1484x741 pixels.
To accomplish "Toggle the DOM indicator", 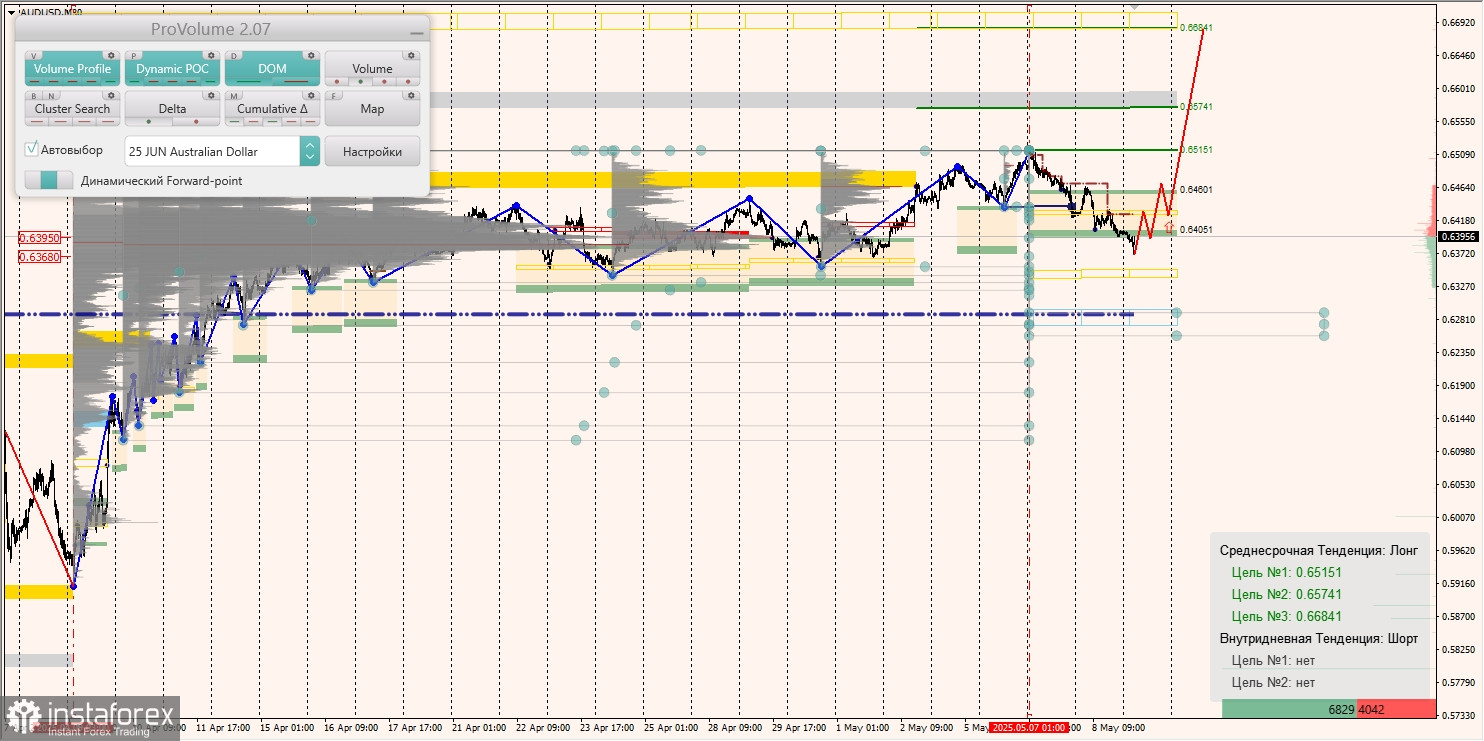I will [x=272, y=69].
